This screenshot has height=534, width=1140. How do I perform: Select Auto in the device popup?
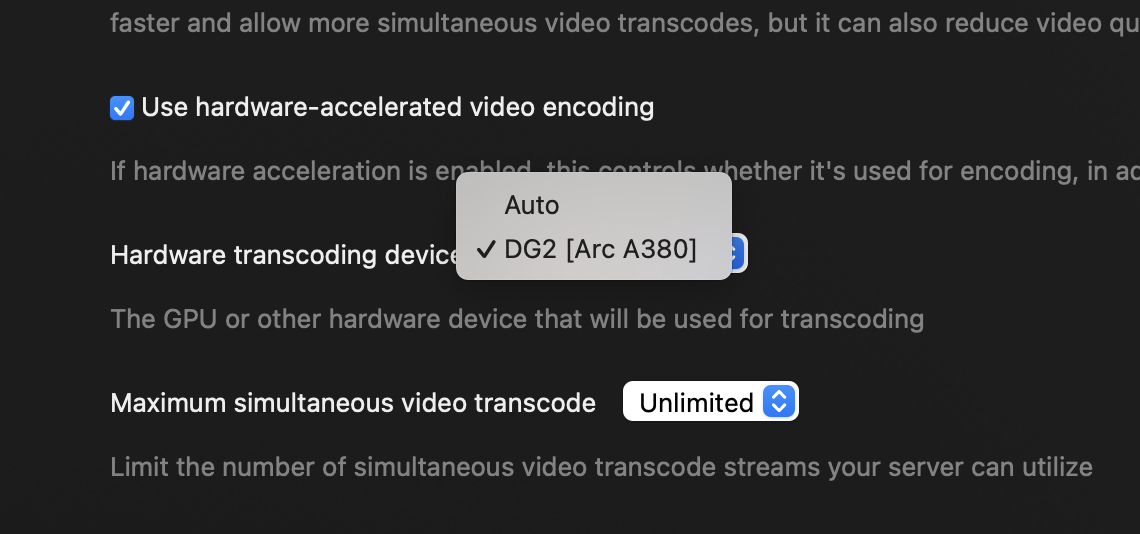[531, 205]
